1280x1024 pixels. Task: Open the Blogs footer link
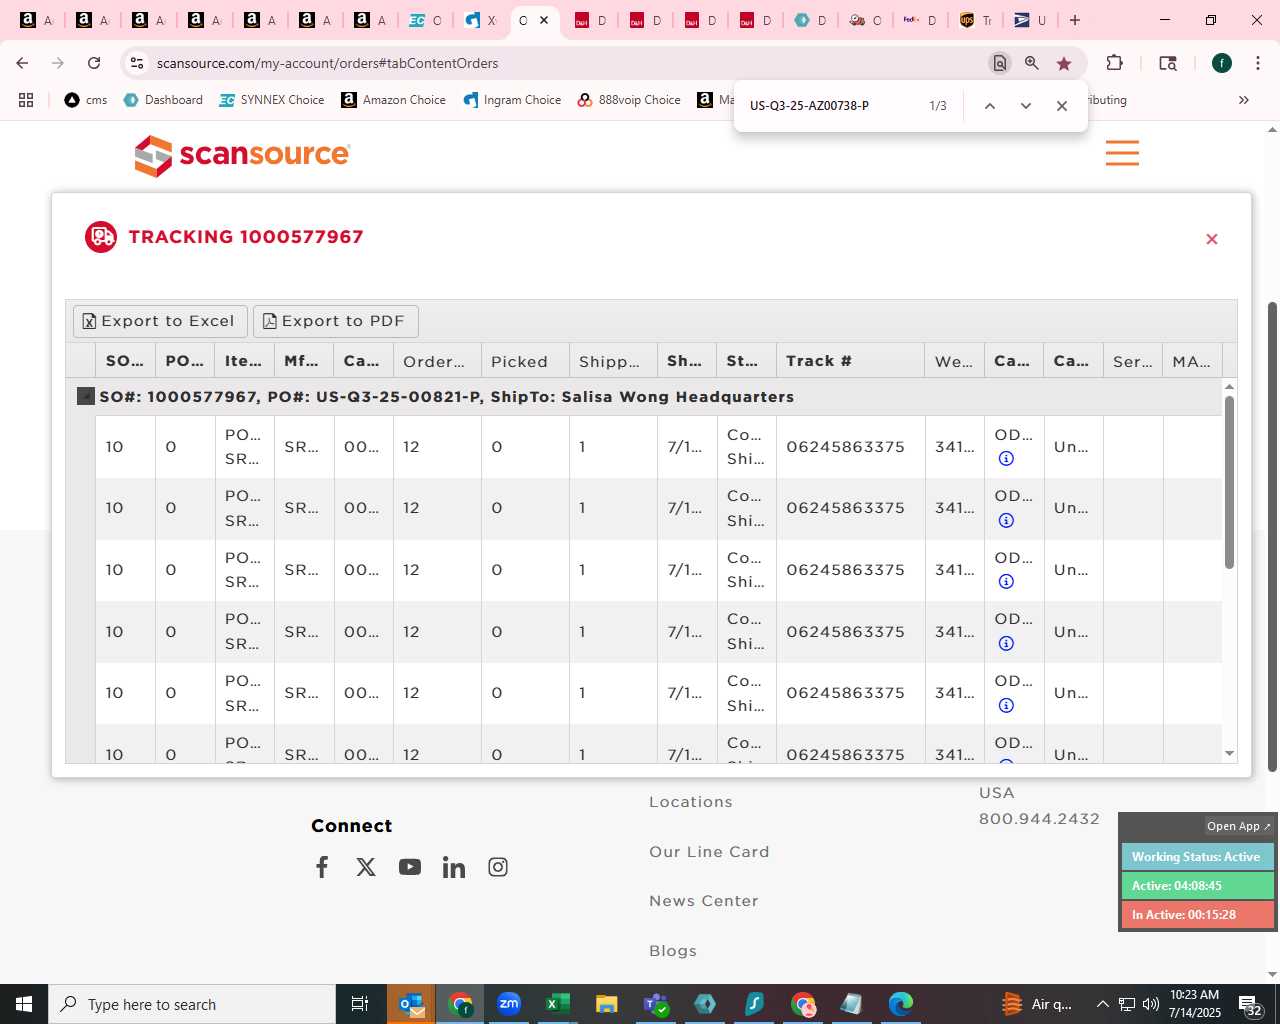(x=673, y=951)
